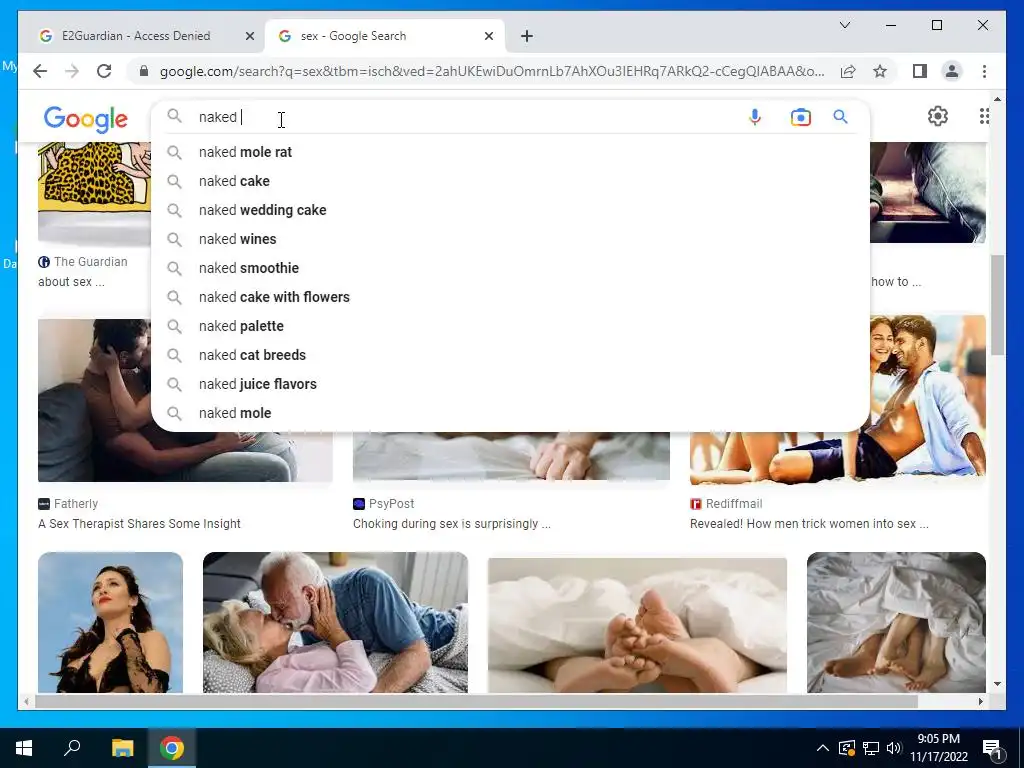Screen dimensions: 1024x768
Task: Click the scroll right arrow
Action: pyautogui.click(x=980, y=701)
